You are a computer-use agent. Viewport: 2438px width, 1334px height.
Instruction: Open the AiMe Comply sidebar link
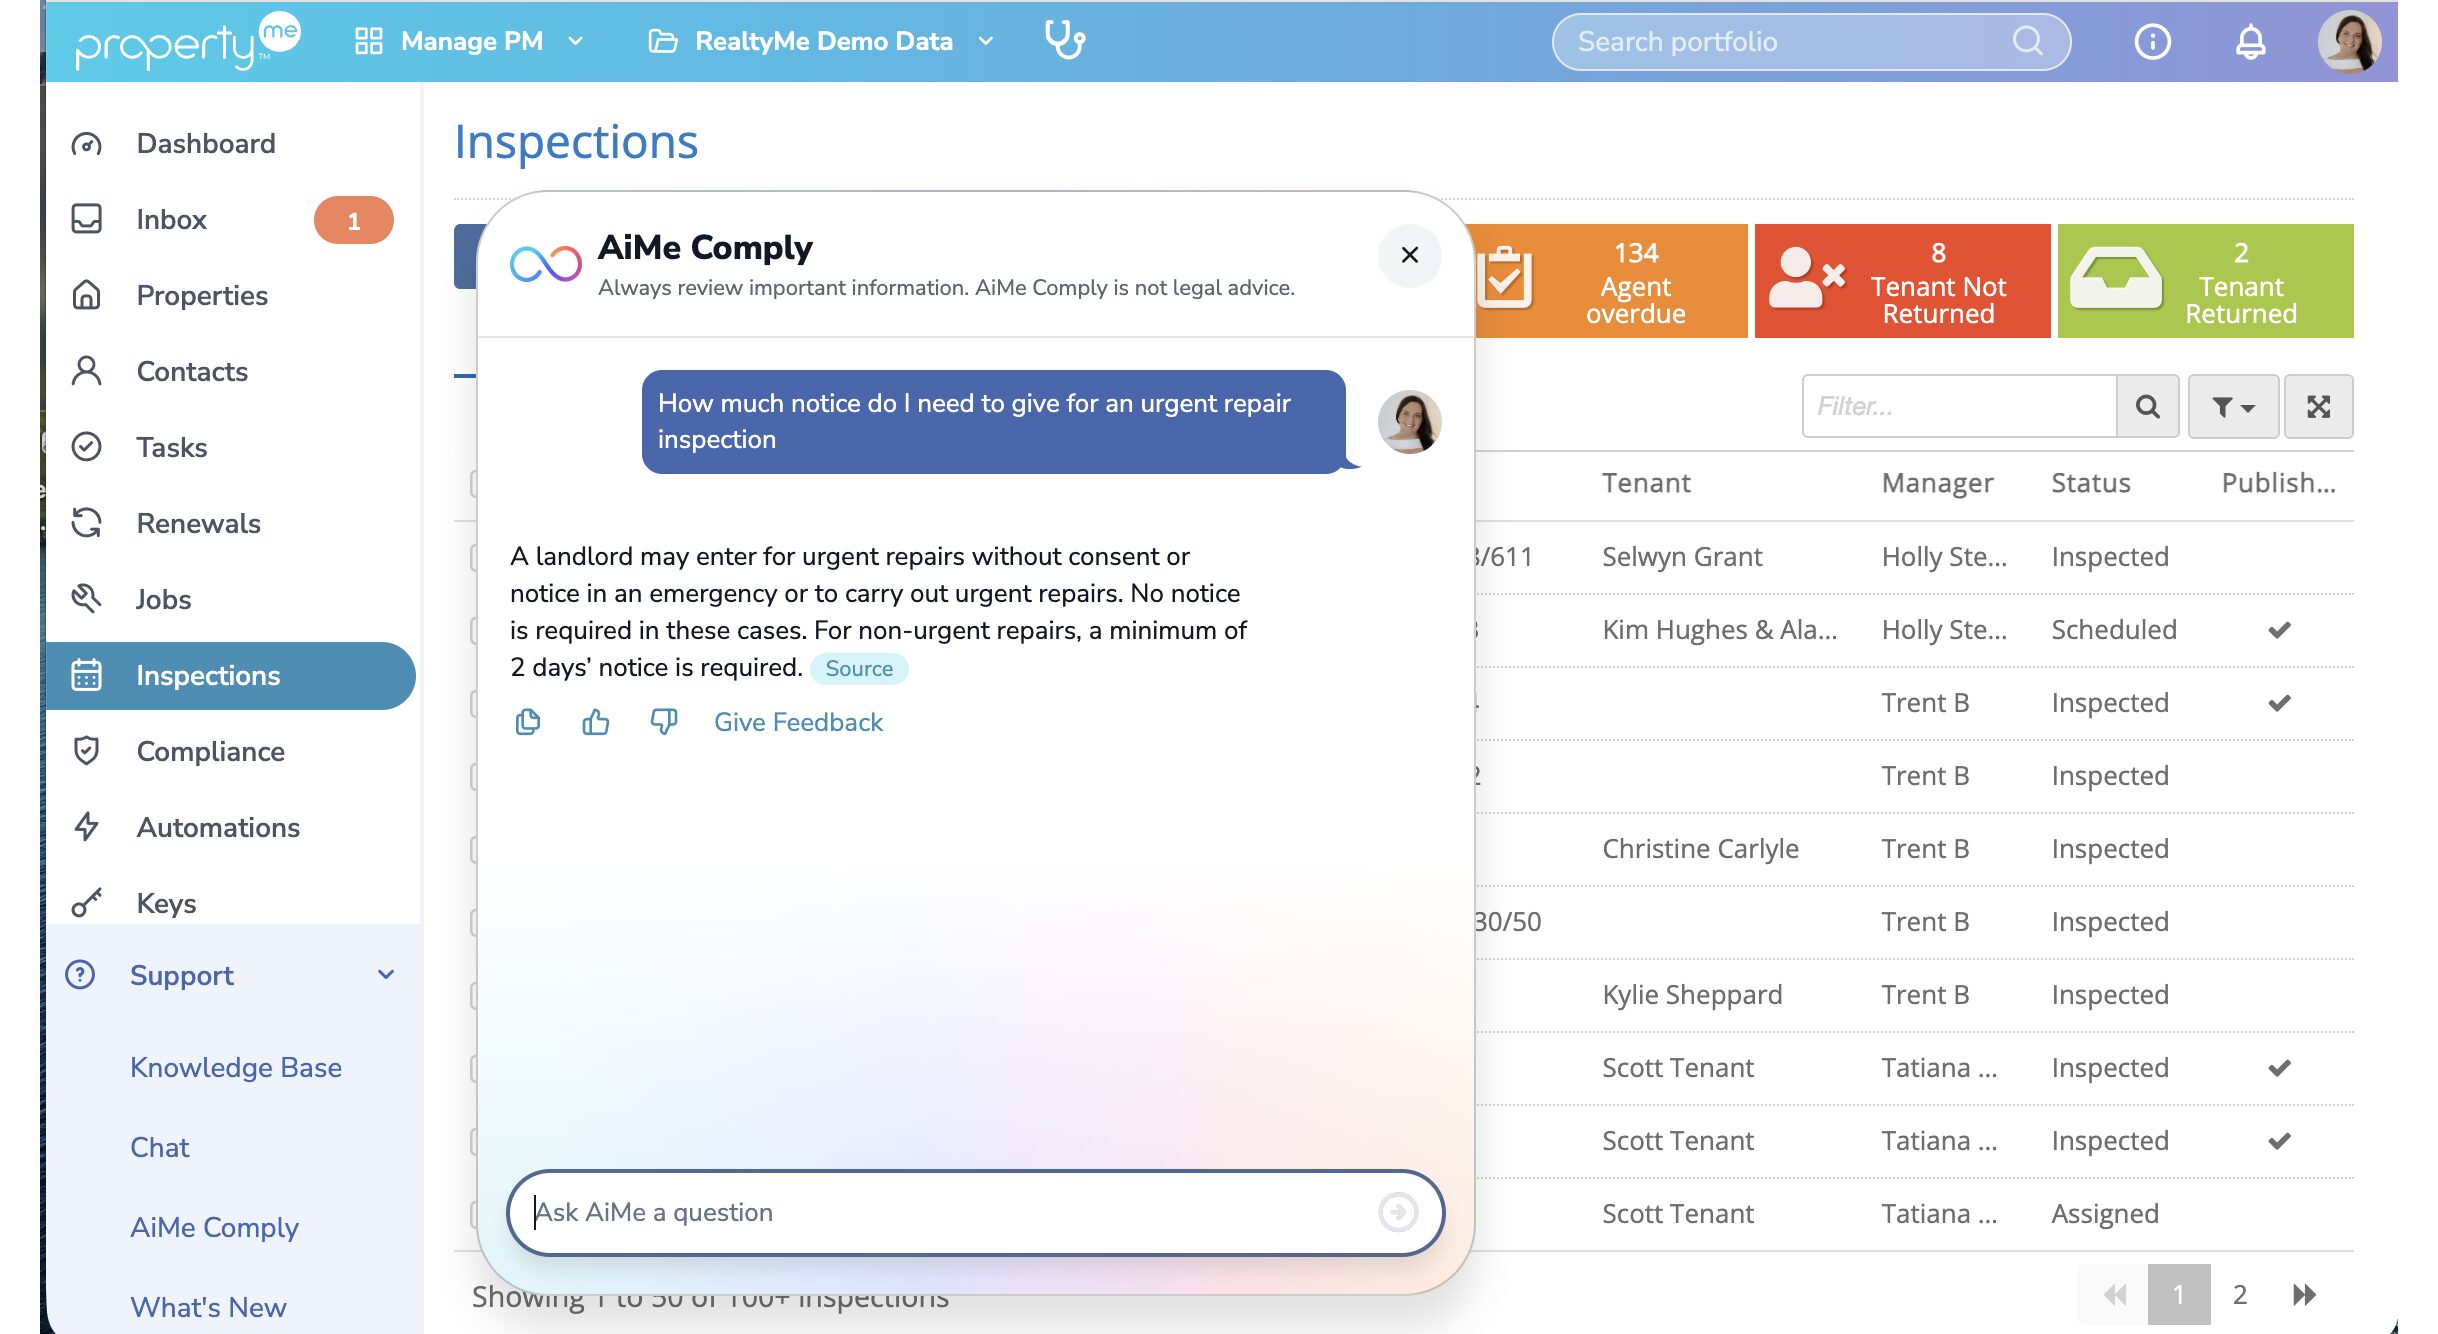click(x=214, y=1227)
